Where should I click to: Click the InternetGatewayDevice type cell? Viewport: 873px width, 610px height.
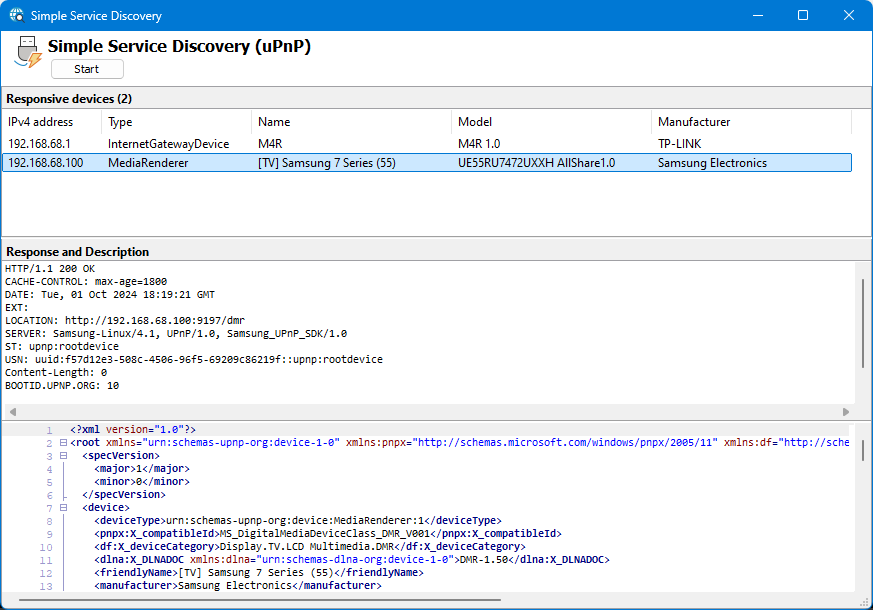click(x=168, y=144)
